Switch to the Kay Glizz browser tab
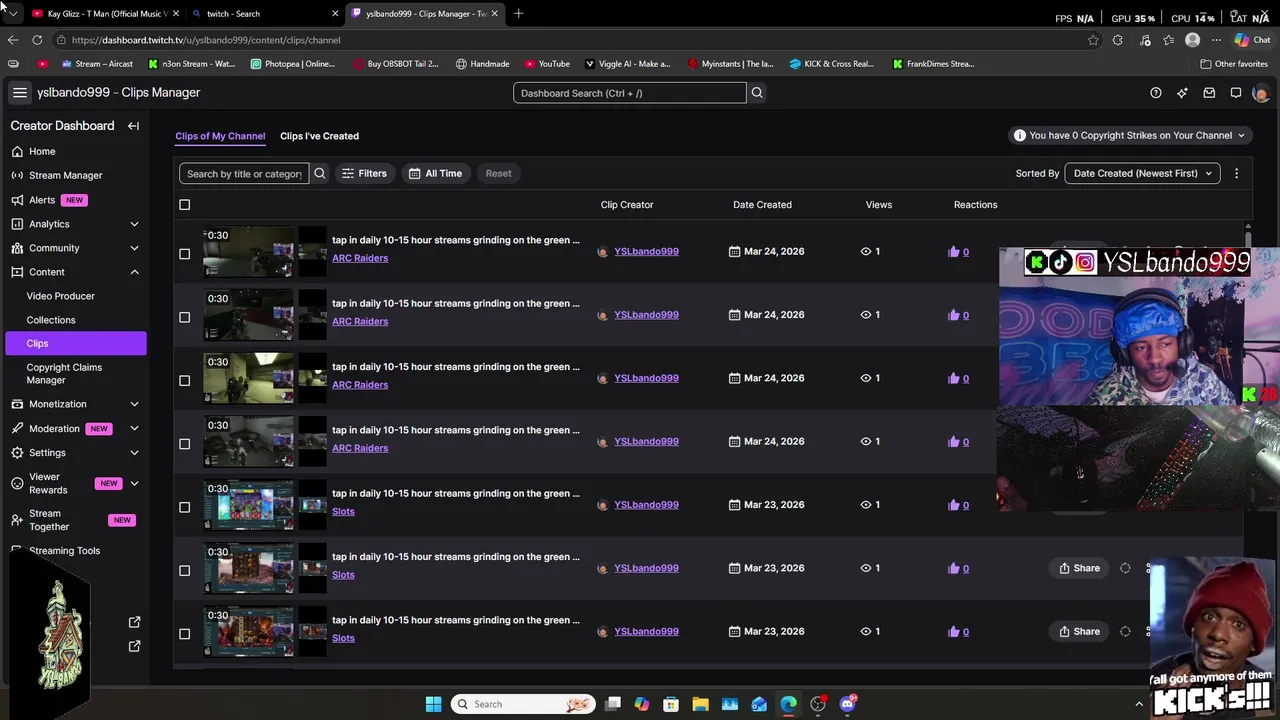This screenshot has height=720, width=1280. point(106,14)
